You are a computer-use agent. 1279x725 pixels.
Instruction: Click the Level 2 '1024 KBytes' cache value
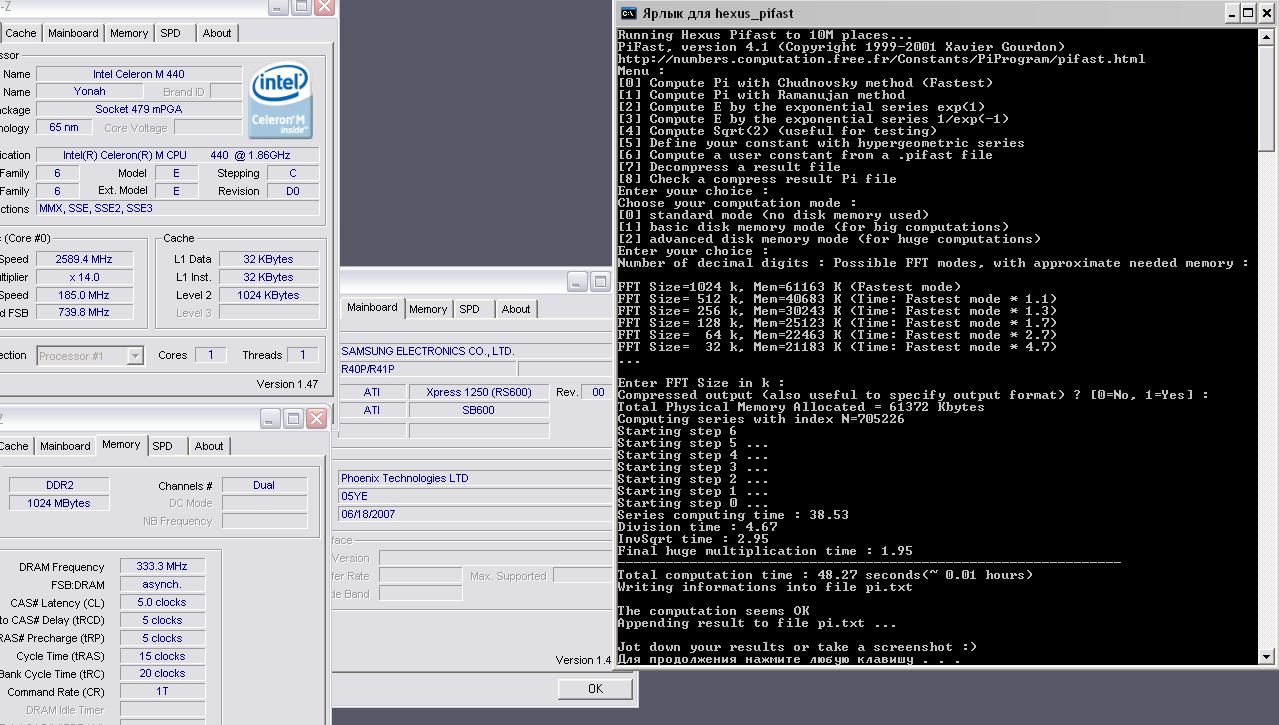(x=270, y=295)
